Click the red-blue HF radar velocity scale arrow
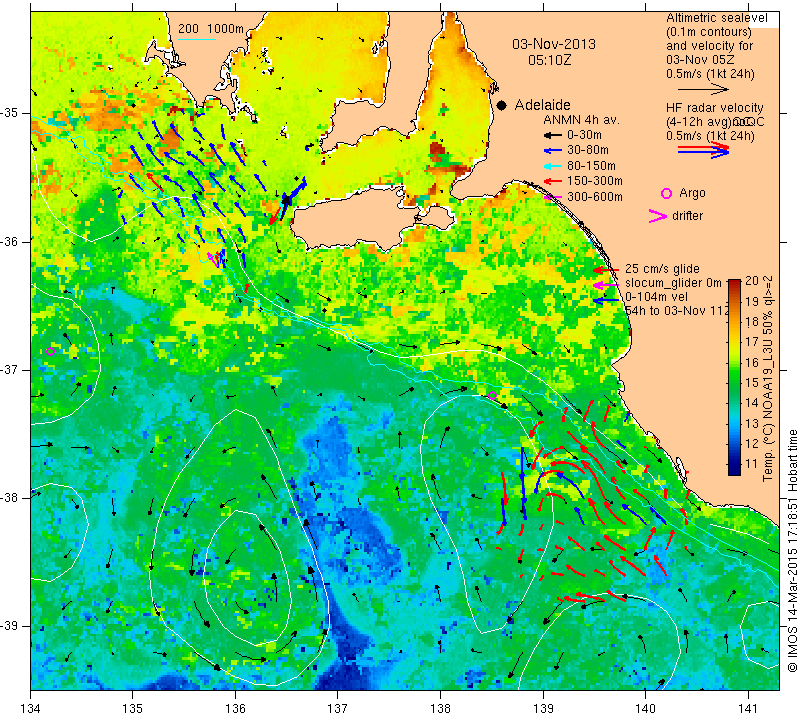Viewport: 800px width, 720px height. tap(703, 150)
